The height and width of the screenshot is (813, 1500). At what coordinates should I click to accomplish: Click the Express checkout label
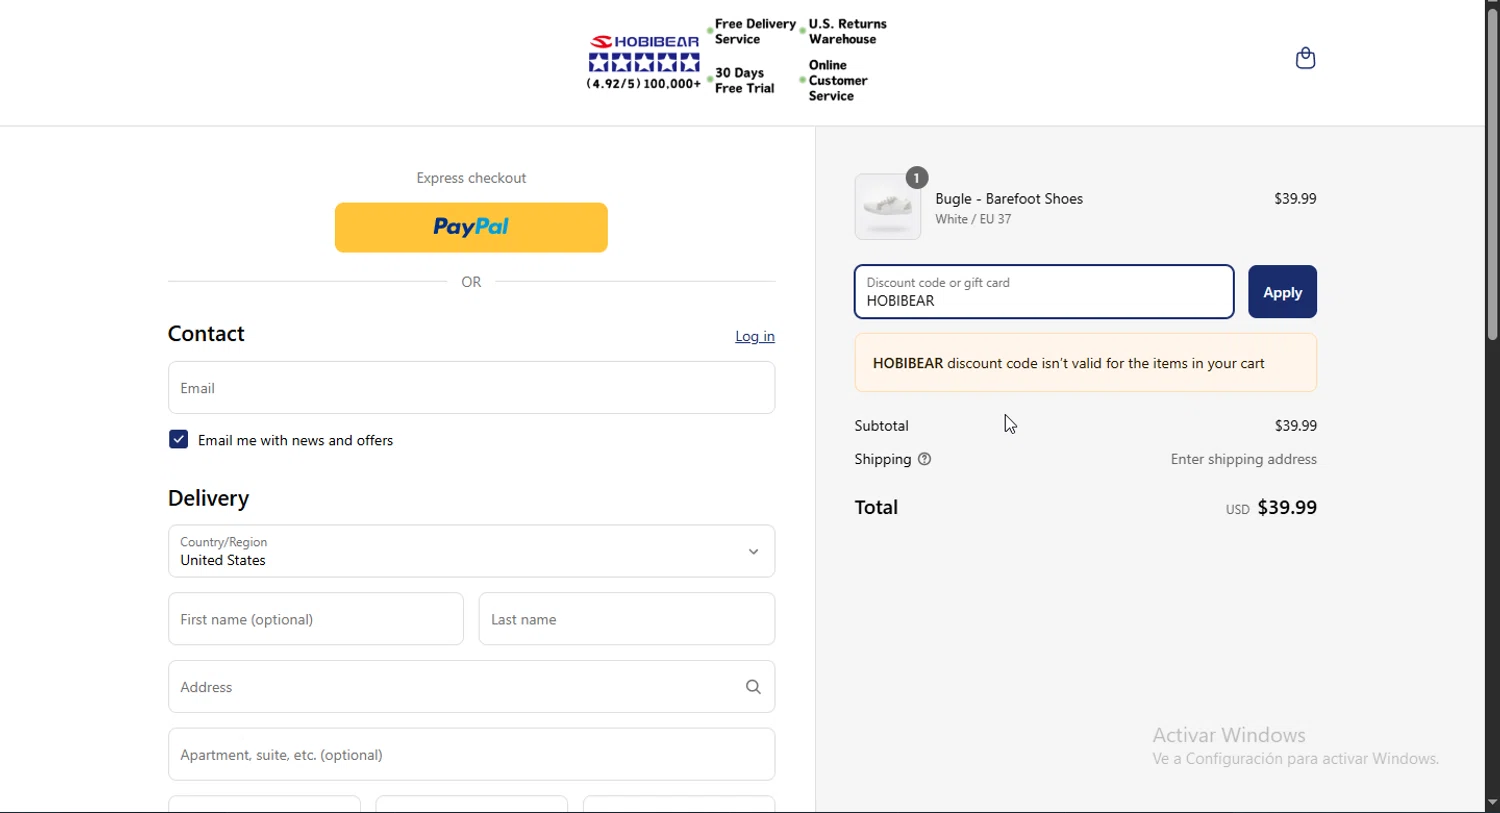click(471, 178)
